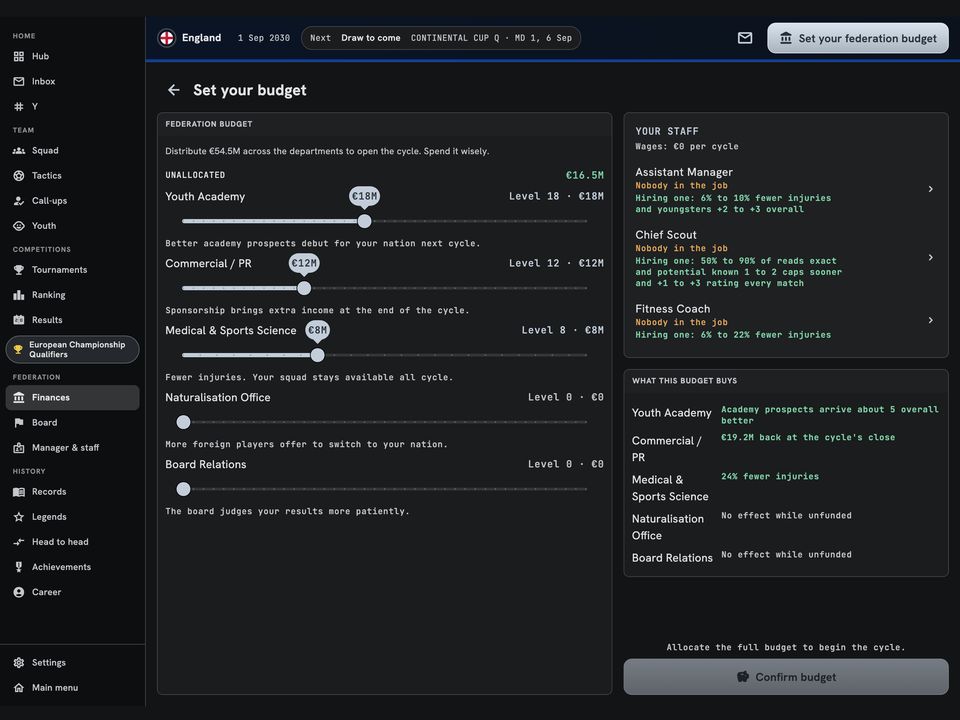
Task: Click the Naturalisation Office slider handle
Action: pyautogui.click(x=183, y=422)
